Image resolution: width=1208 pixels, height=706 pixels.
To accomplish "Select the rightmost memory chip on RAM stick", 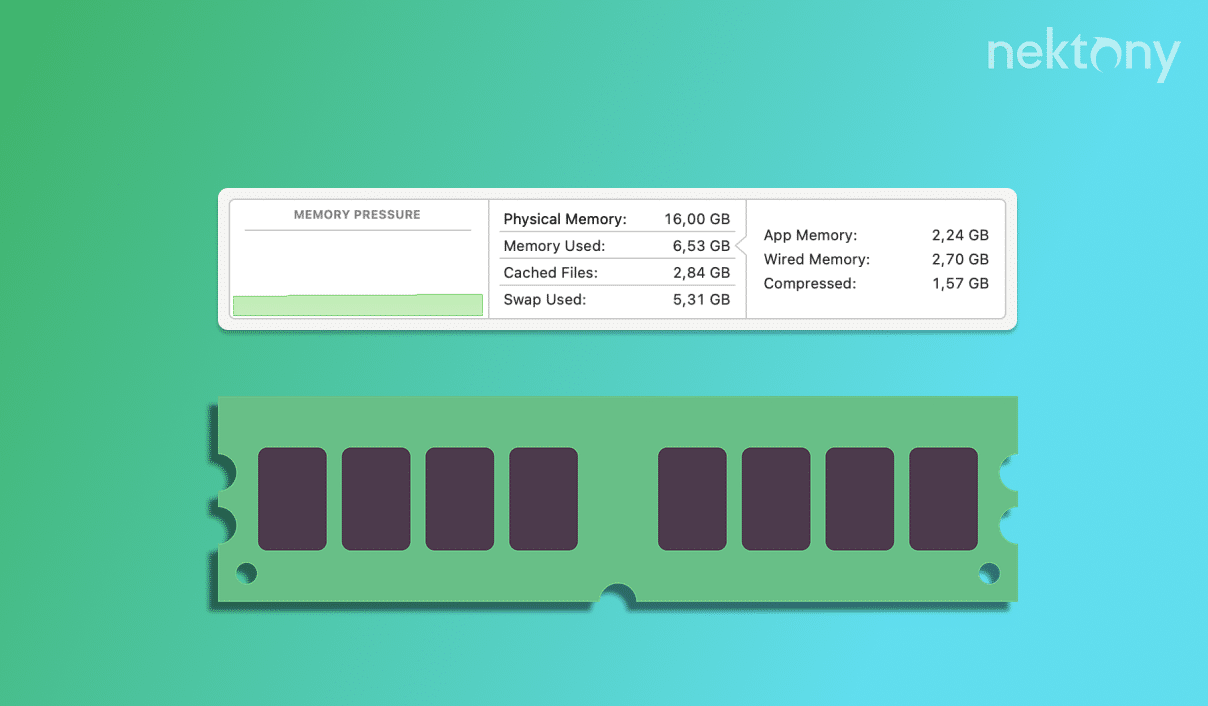I will pos(943,498).
